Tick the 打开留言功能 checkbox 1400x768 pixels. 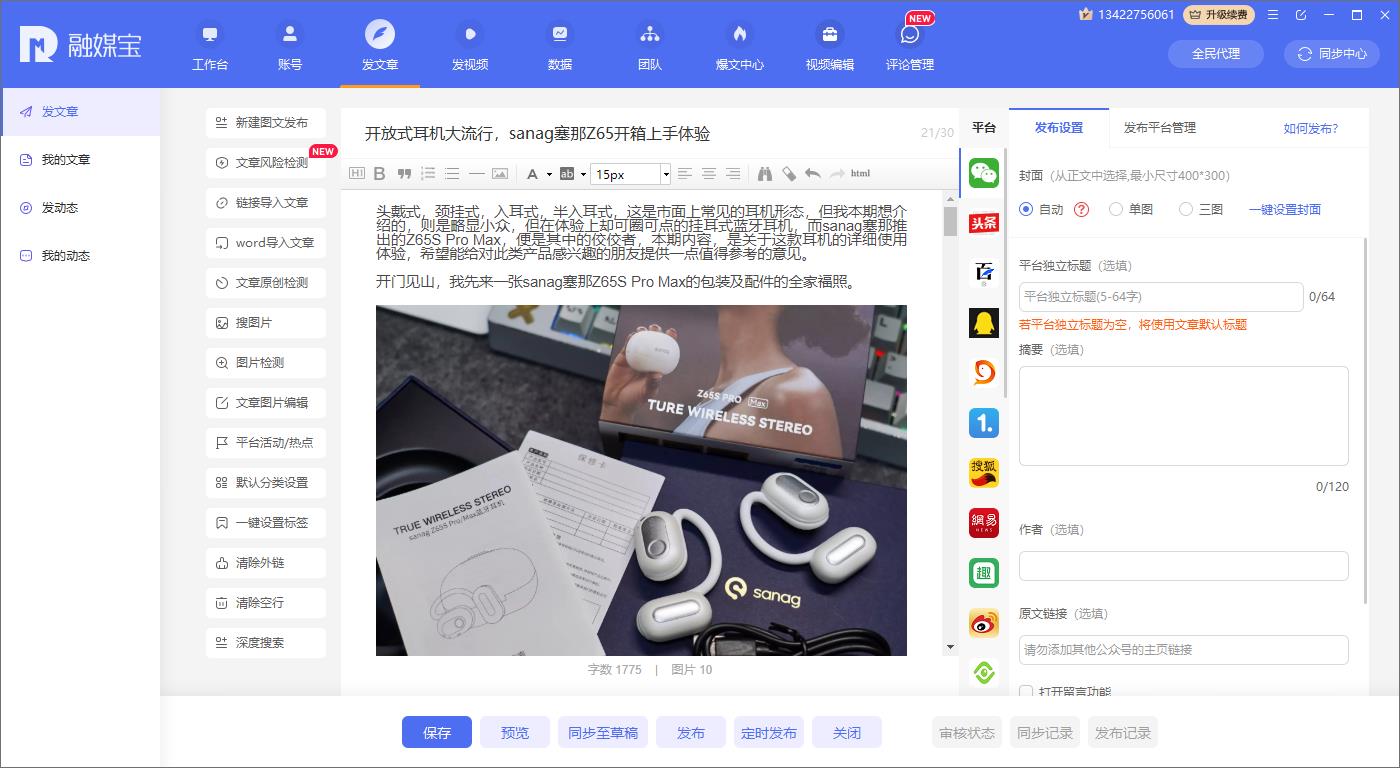pyautogui.click(x=1026, y=691)
